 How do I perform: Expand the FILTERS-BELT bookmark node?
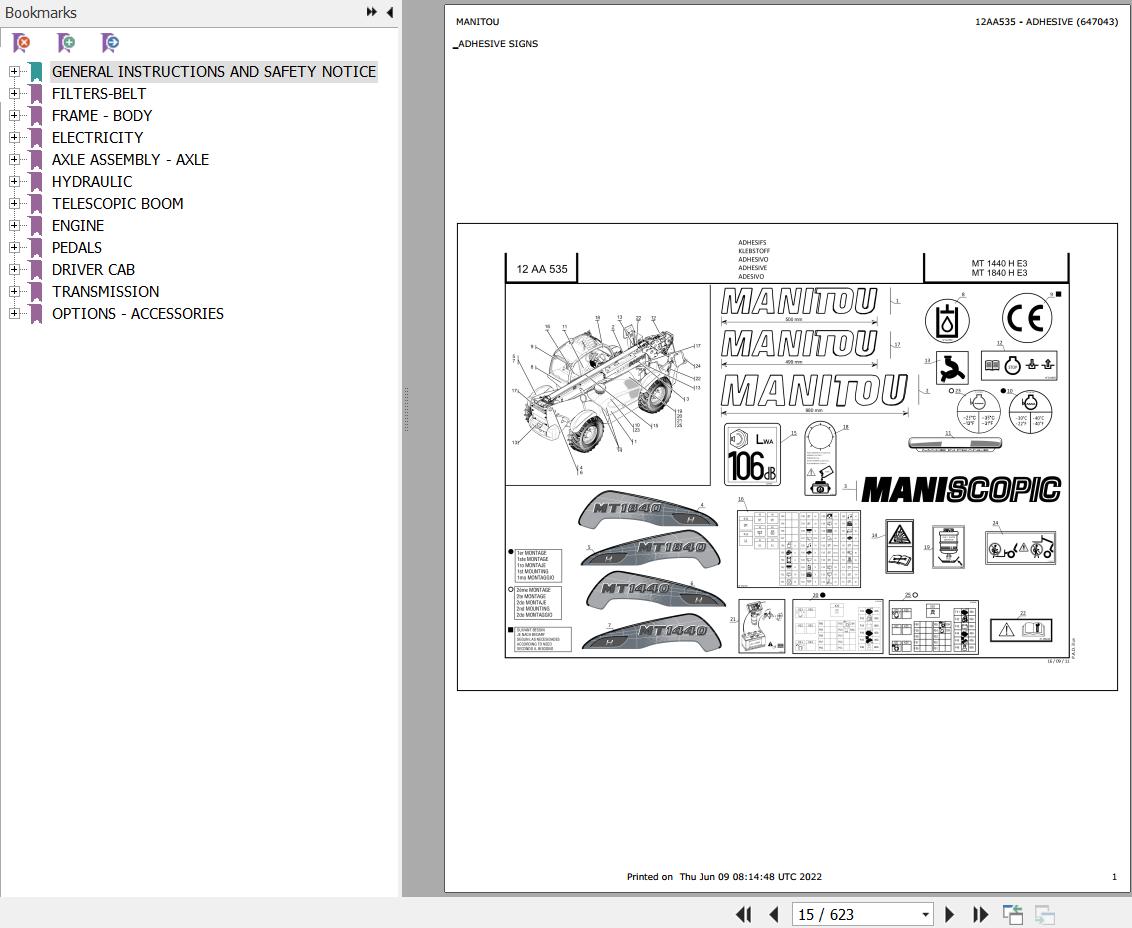pos(14,93)
